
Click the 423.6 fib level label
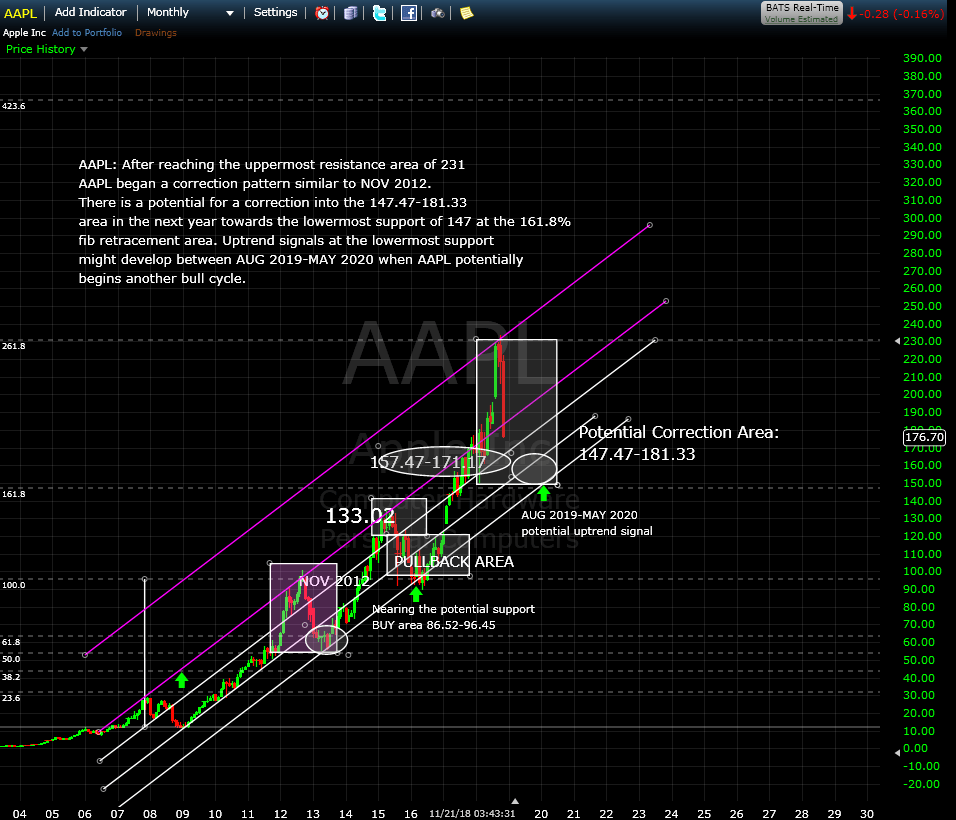click(x=13, y=106)
